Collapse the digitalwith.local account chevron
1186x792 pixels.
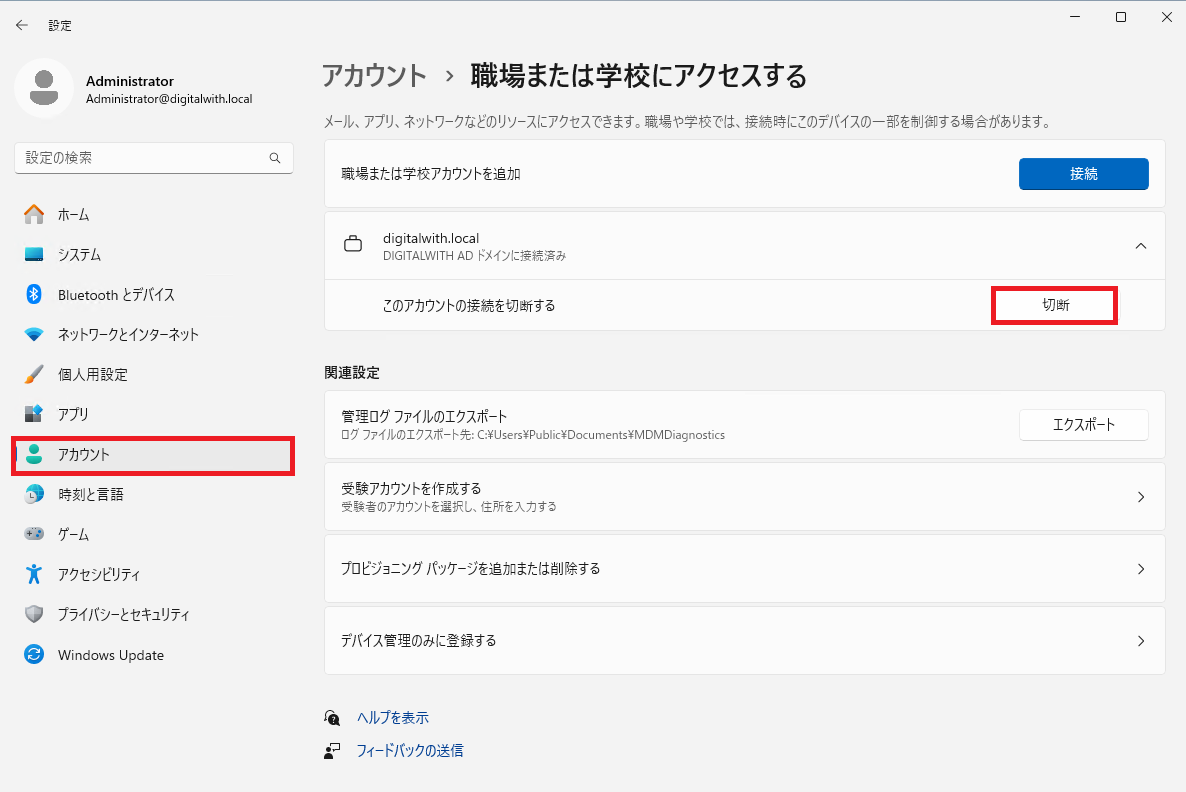pyautogui.click(x=1141, y=246)
